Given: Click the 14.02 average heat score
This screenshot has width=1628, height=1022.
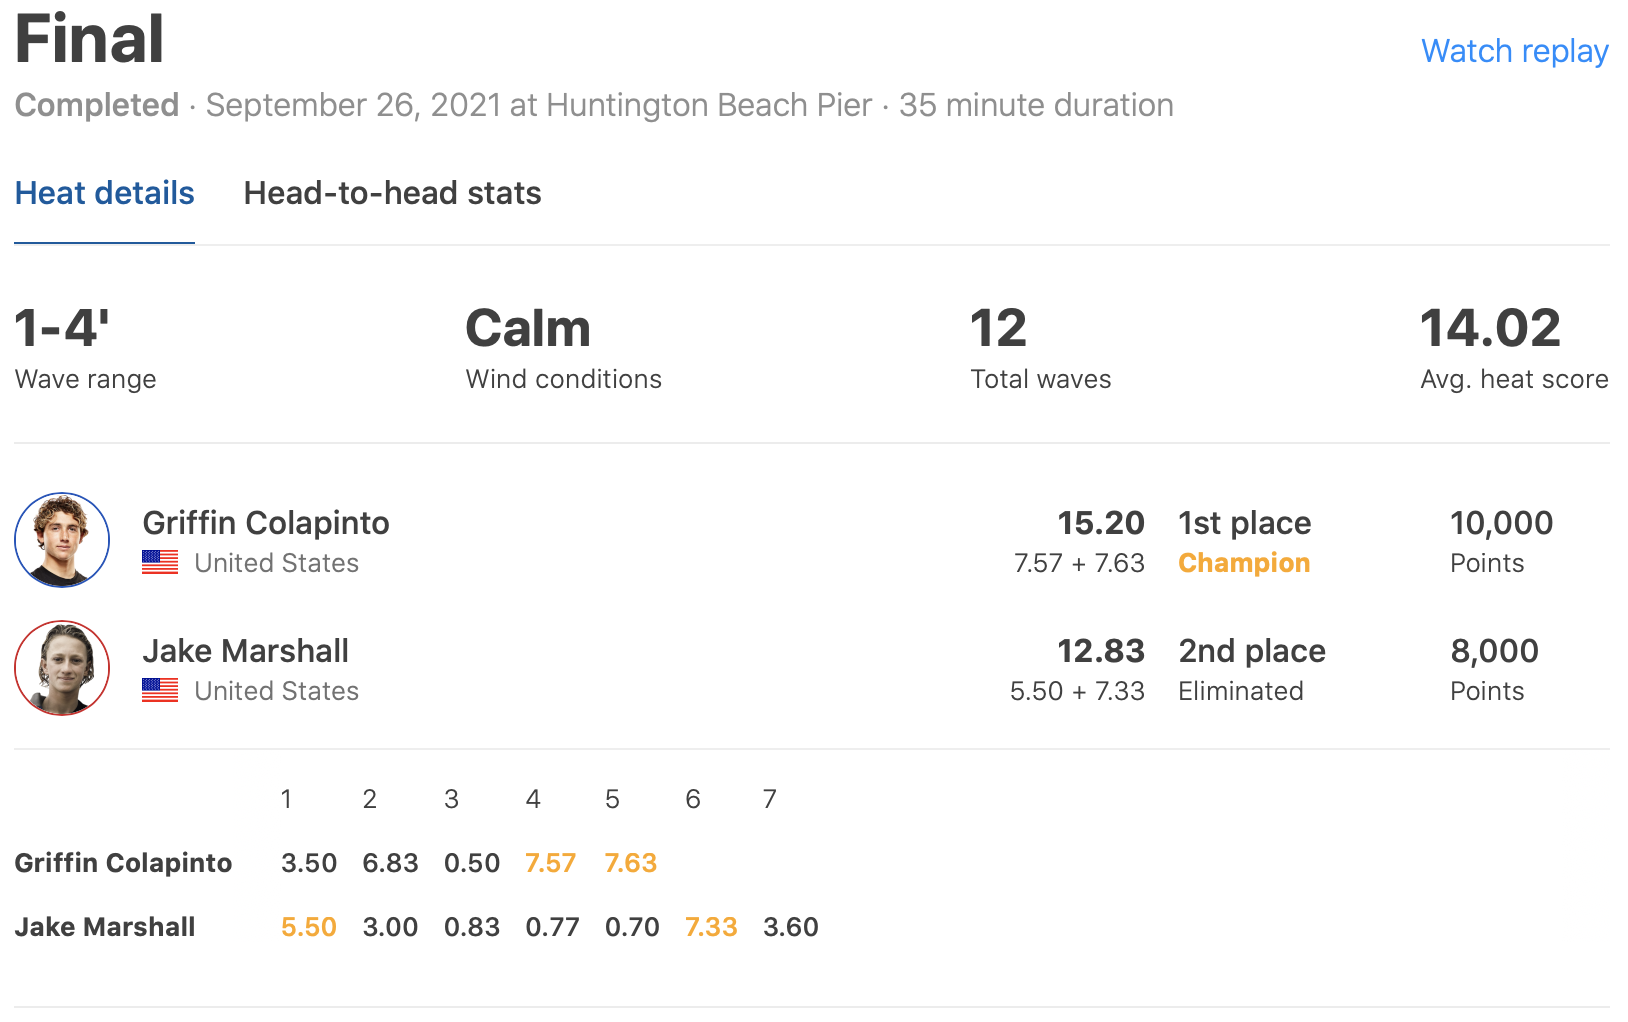Looking at the screenshot, I should 1490,328.
